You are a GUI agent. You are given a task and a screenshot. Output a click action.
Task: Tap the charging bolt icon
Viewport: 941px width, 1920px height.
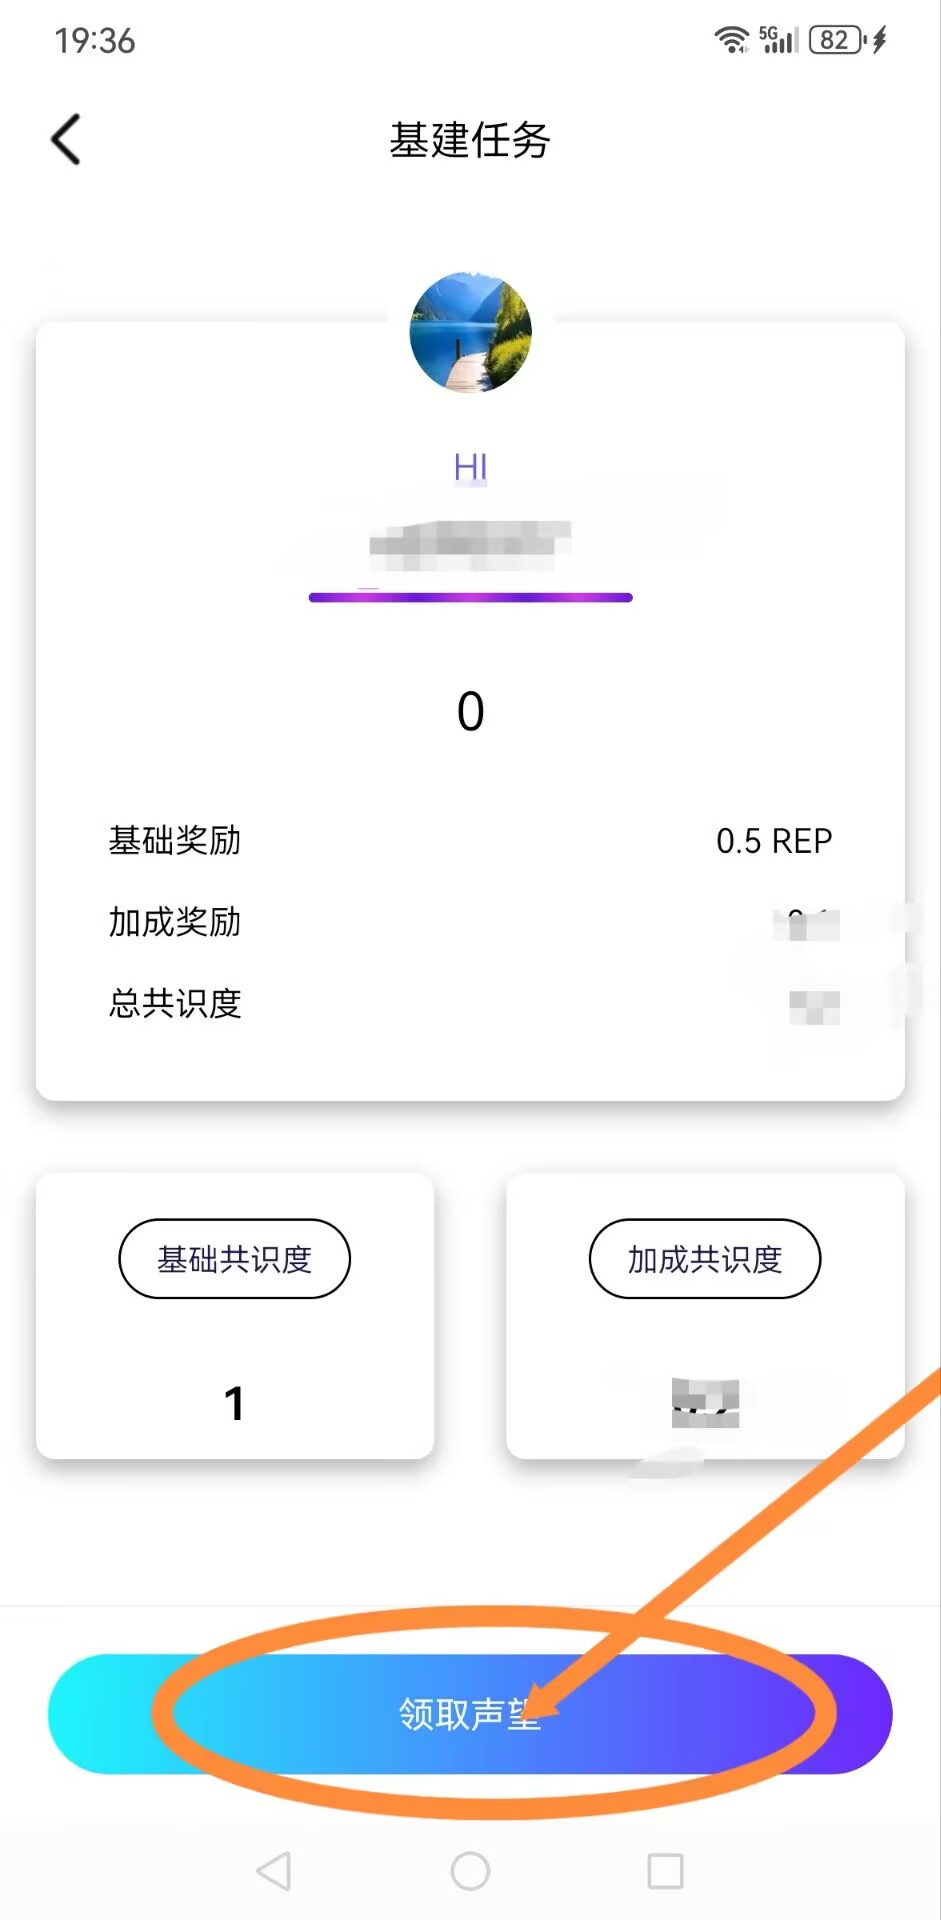point(880,40)
